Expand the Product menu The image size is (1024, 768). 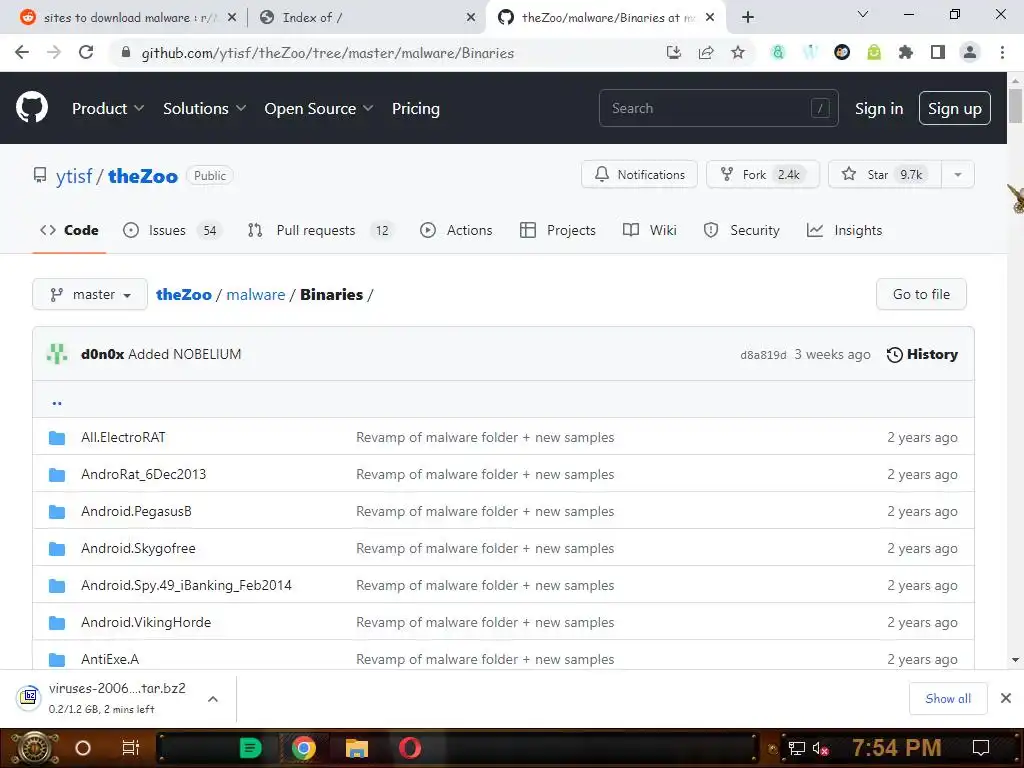(108, 108)
